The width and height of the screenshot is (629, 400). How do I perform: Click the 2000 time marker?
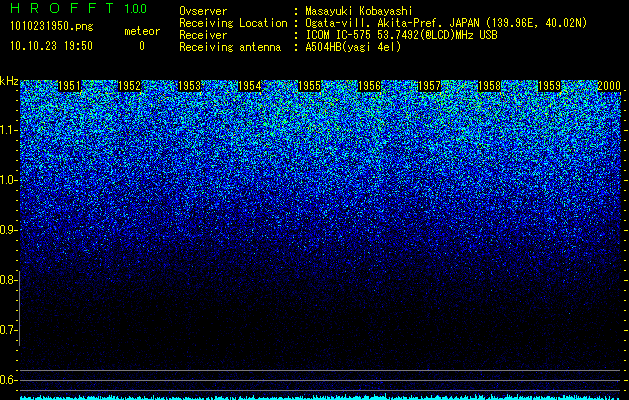(x=609, y=86)
